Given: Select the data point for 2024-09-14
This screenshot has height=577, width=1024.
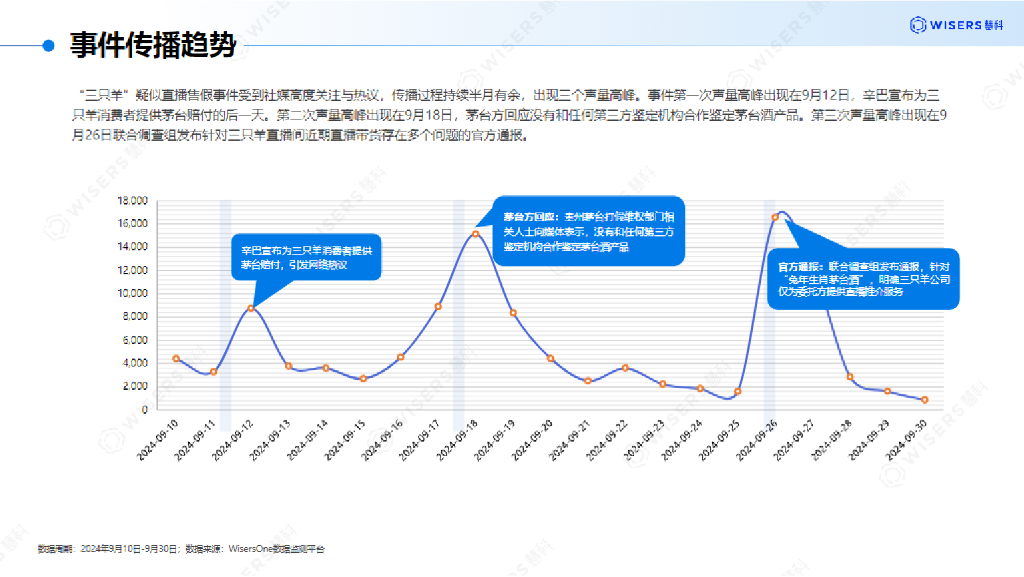Looking at the screenshot, I should coord(326,368).
